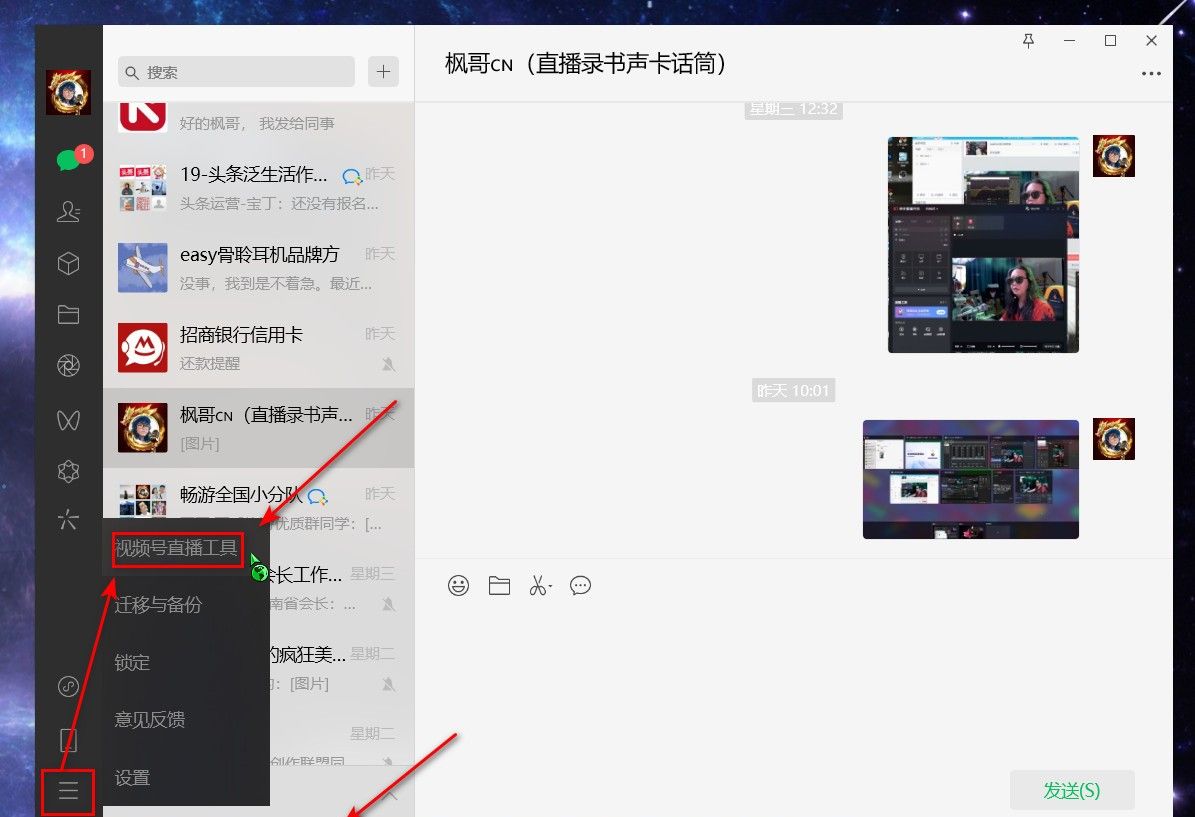Select the emoji picker in chat input
Screen dimensions: 1195x817
point(459,585)
